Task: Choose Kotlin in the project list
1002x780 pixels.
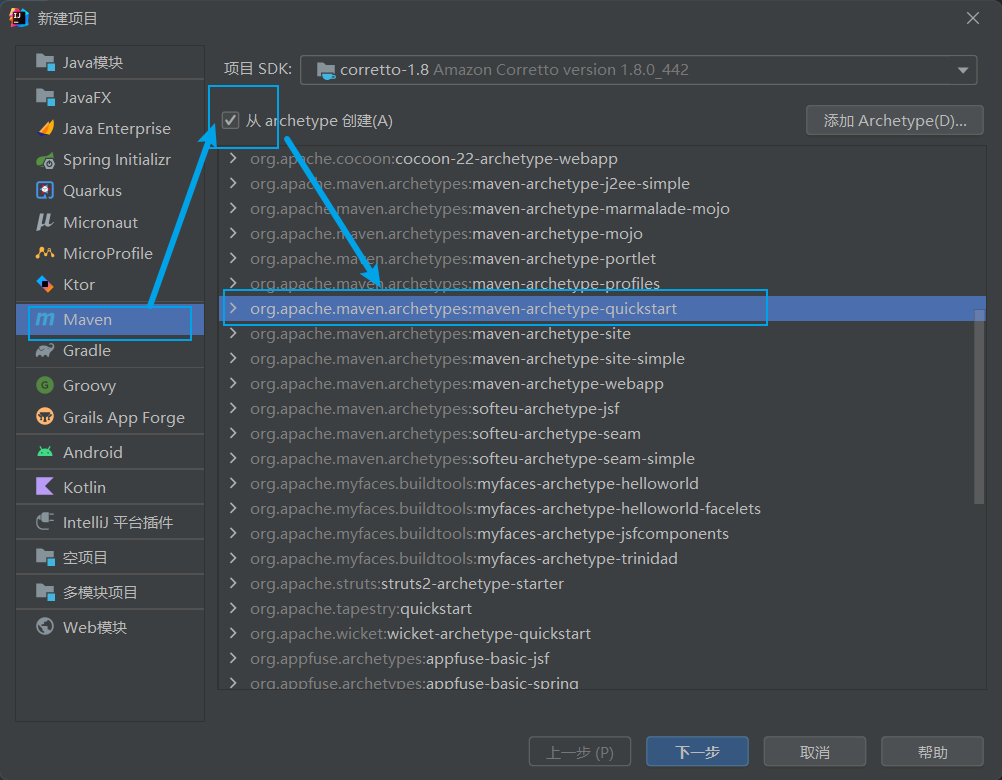Action: pyautogui.click(x=110, y=487)
